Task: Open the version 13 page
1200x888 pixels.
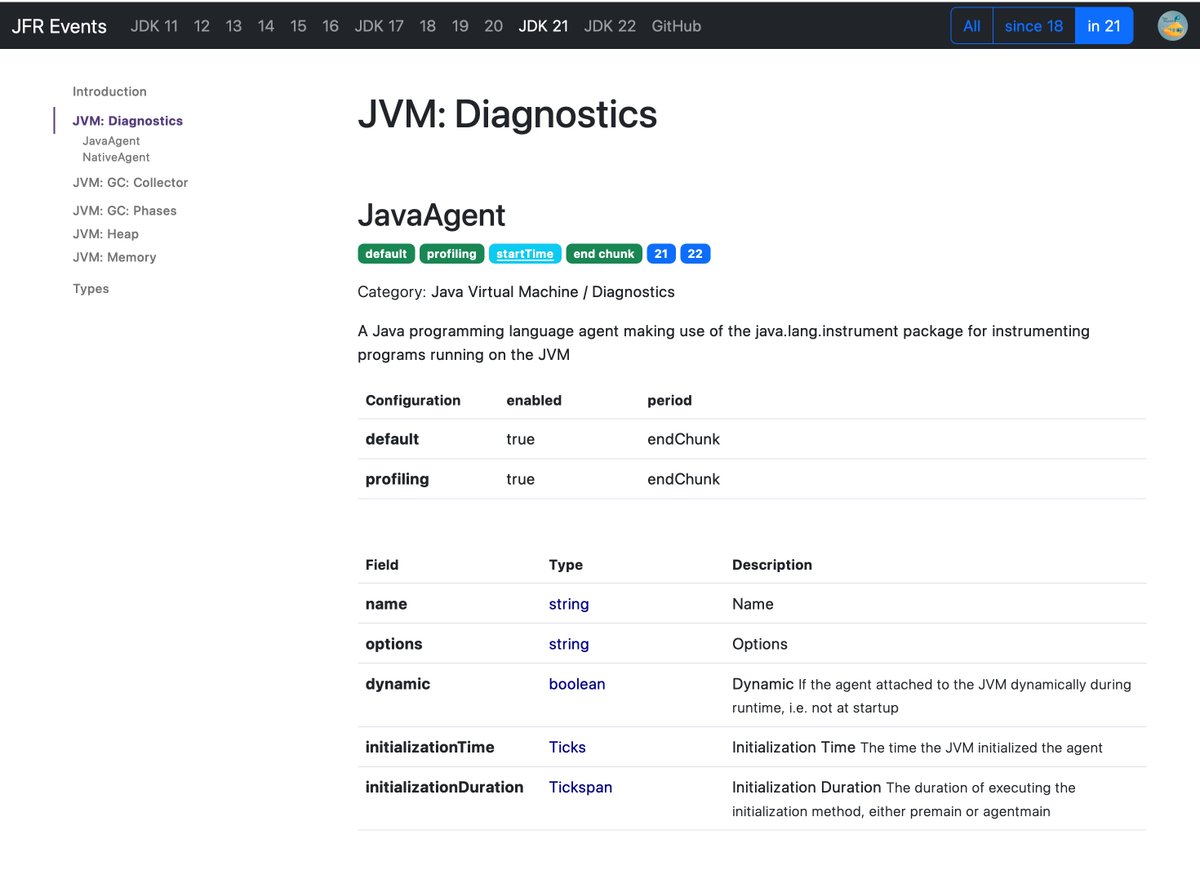Action: point(234,26)
